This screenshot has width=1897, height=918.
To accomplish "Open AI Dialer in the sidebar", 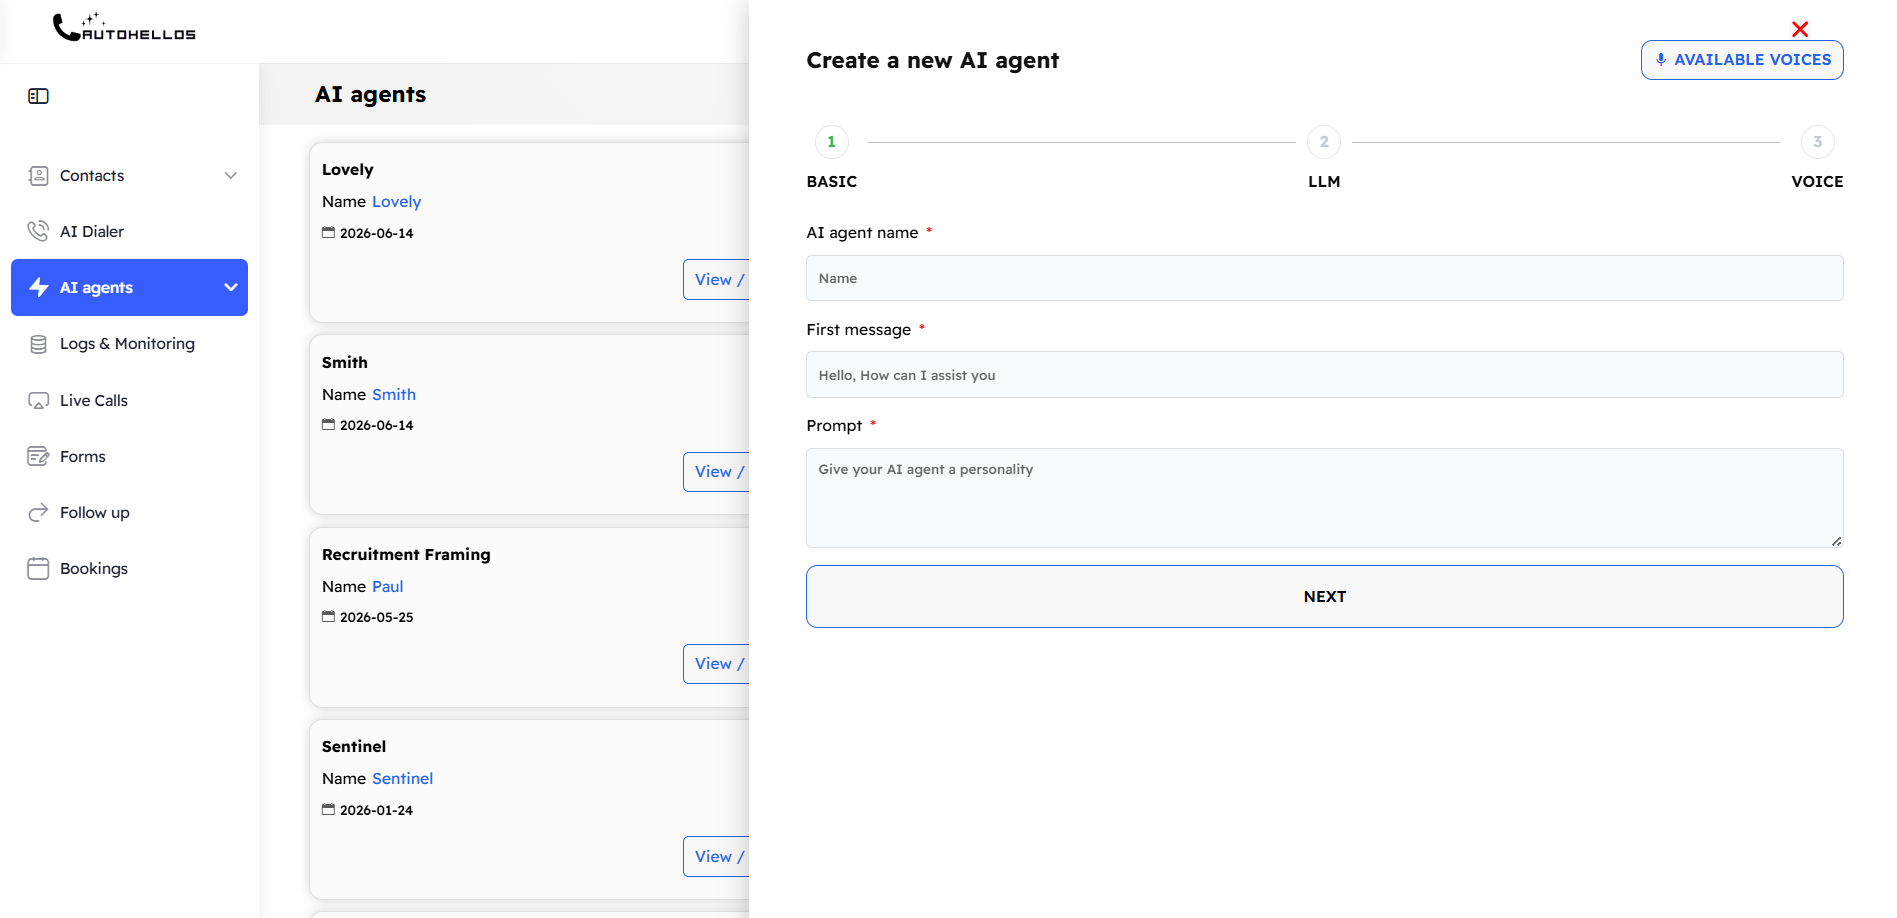I will tap(130, 232).
